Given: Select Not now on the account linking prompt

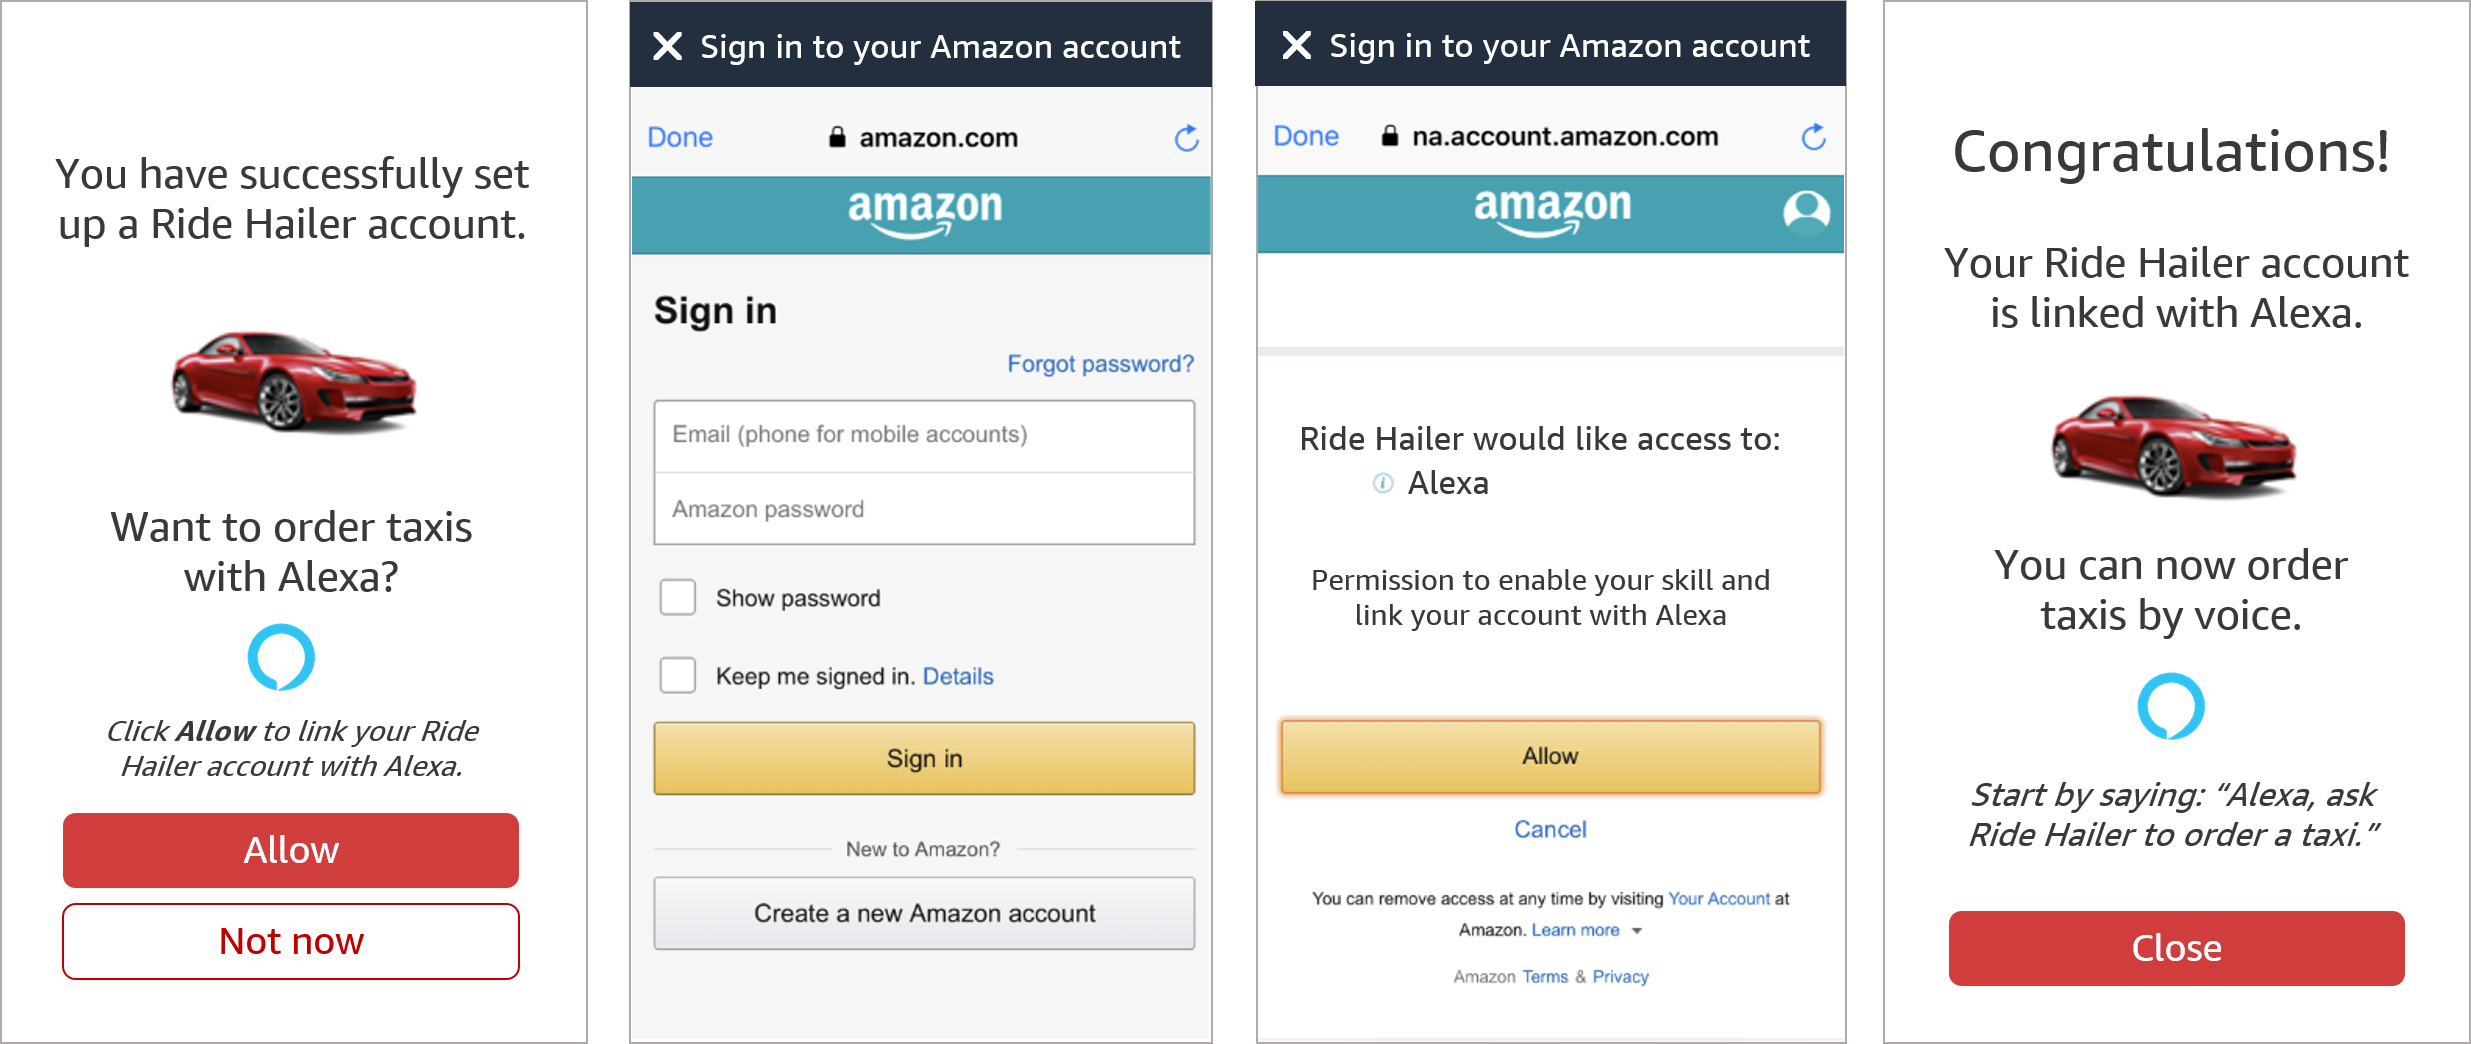Looking at the screenshot, I should pos(290,940).
